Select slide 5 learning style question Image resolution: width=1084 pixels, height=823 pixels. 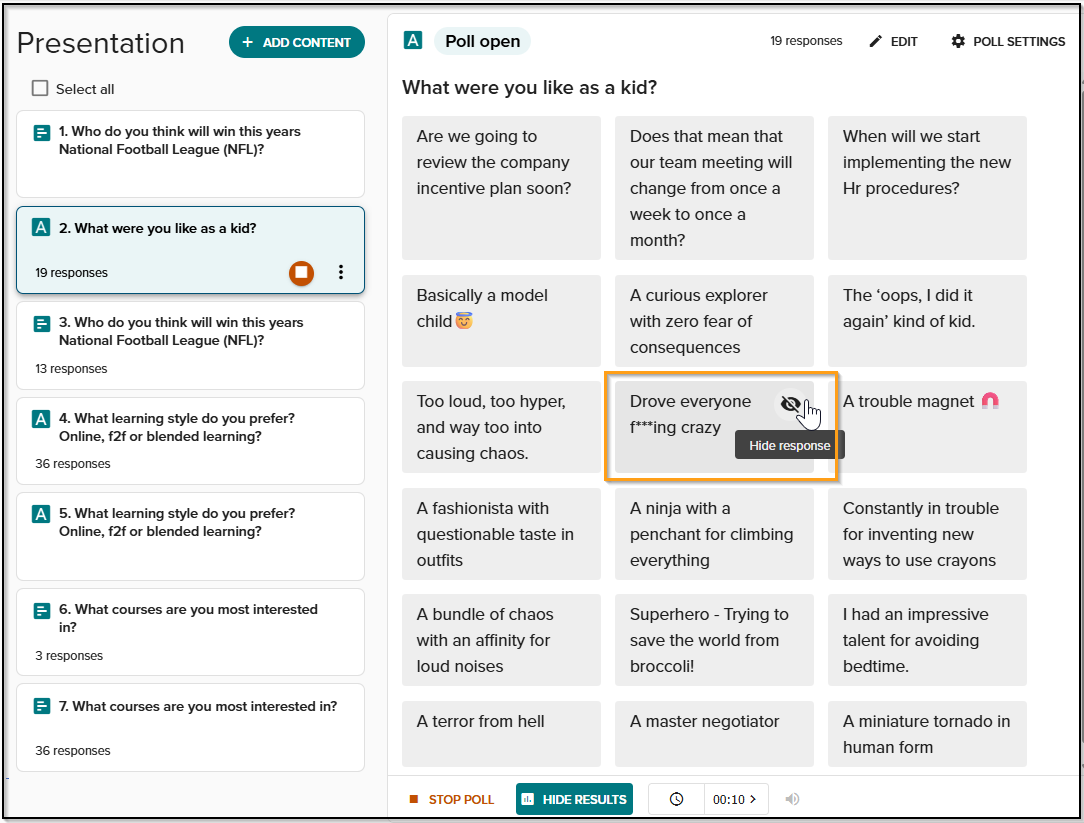[x=190, y=537]
